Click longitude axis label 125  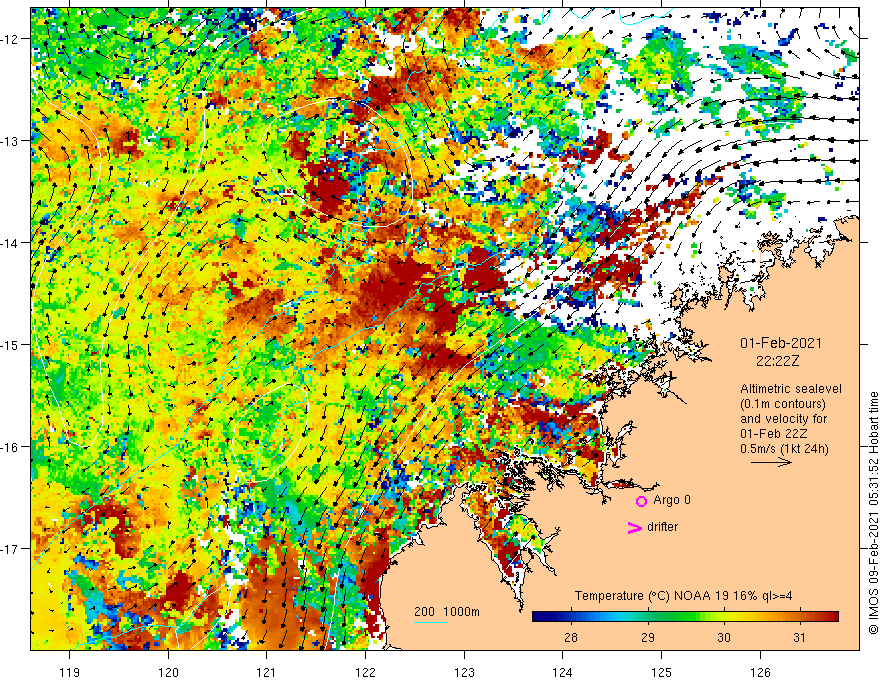662,672
